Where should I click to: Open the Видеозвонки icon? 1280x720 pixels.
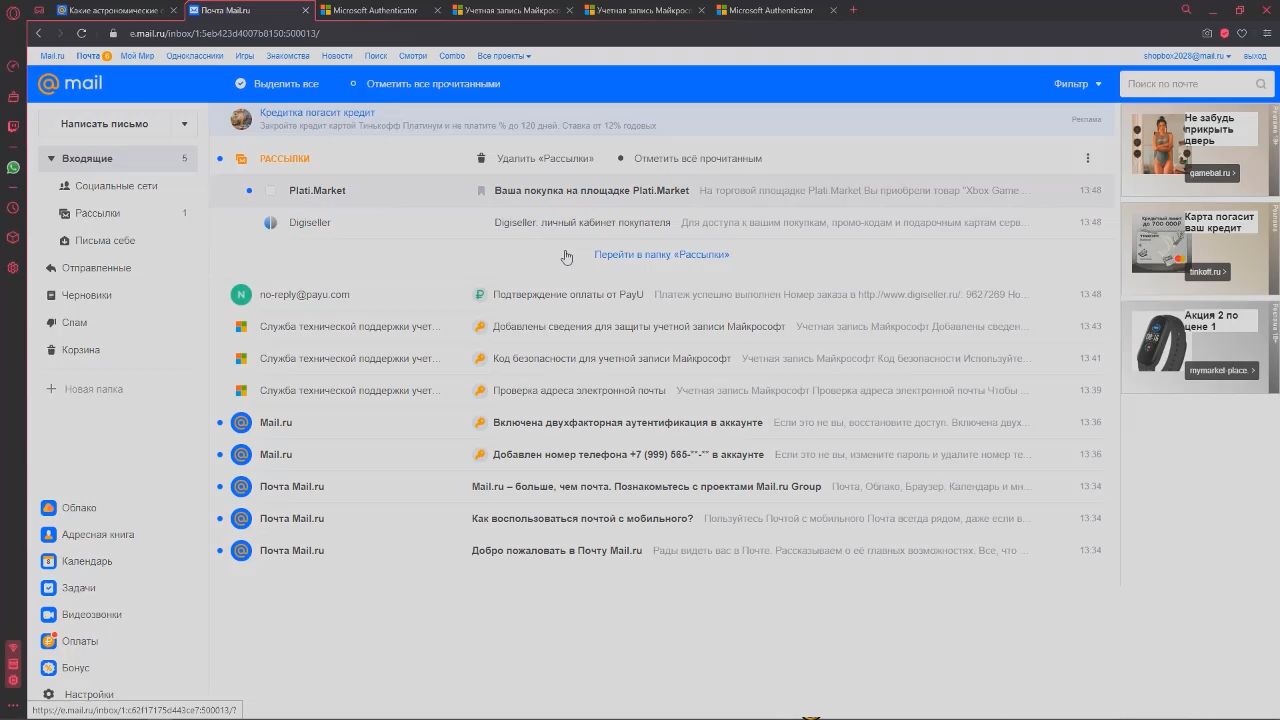point(48,615)
